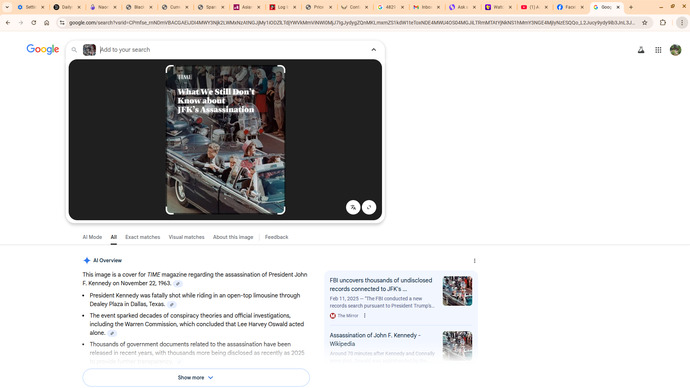Click the image search crop button

point(369,207)
